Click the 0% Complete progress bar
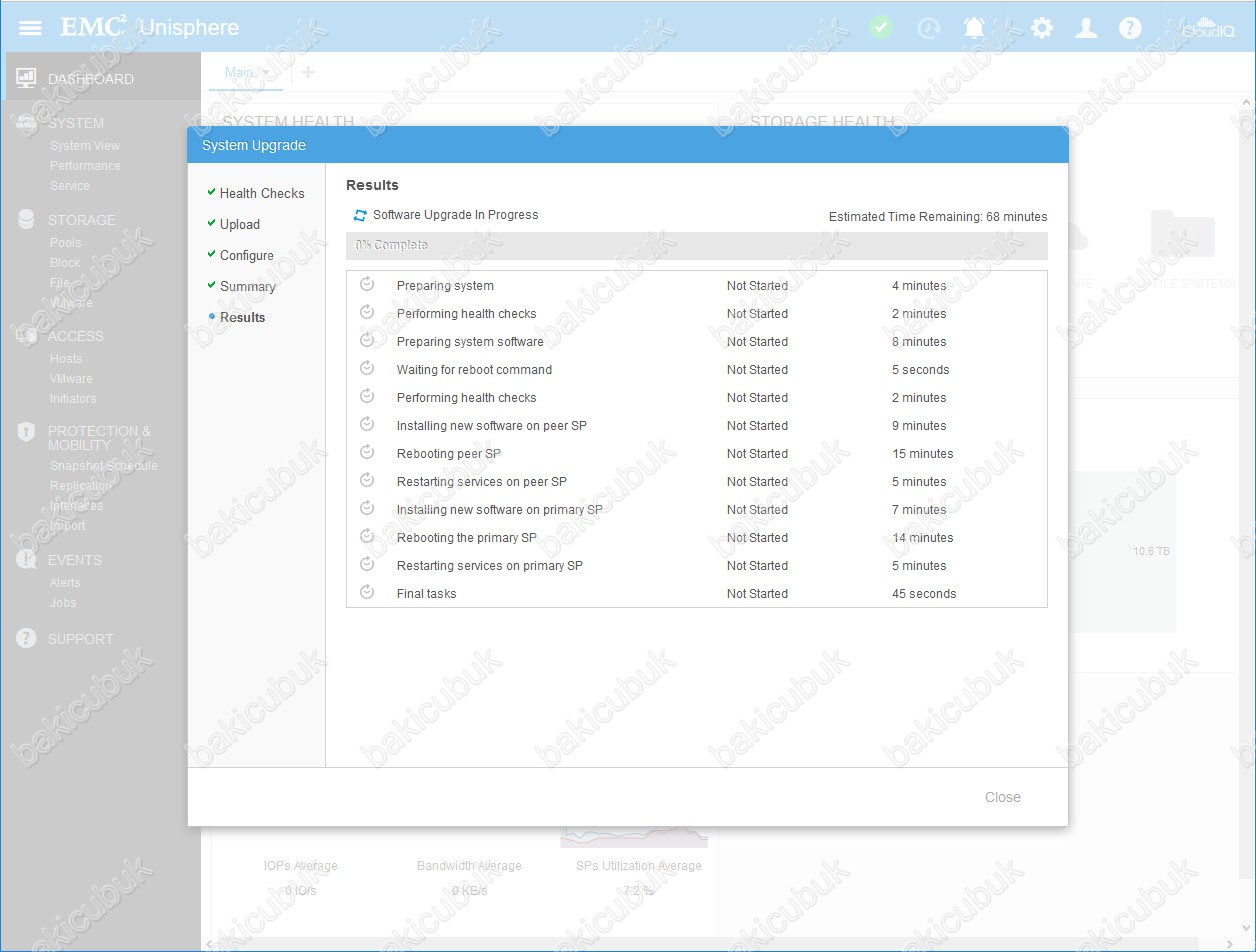The image size is (1256, 952). (x=697, y=245)
